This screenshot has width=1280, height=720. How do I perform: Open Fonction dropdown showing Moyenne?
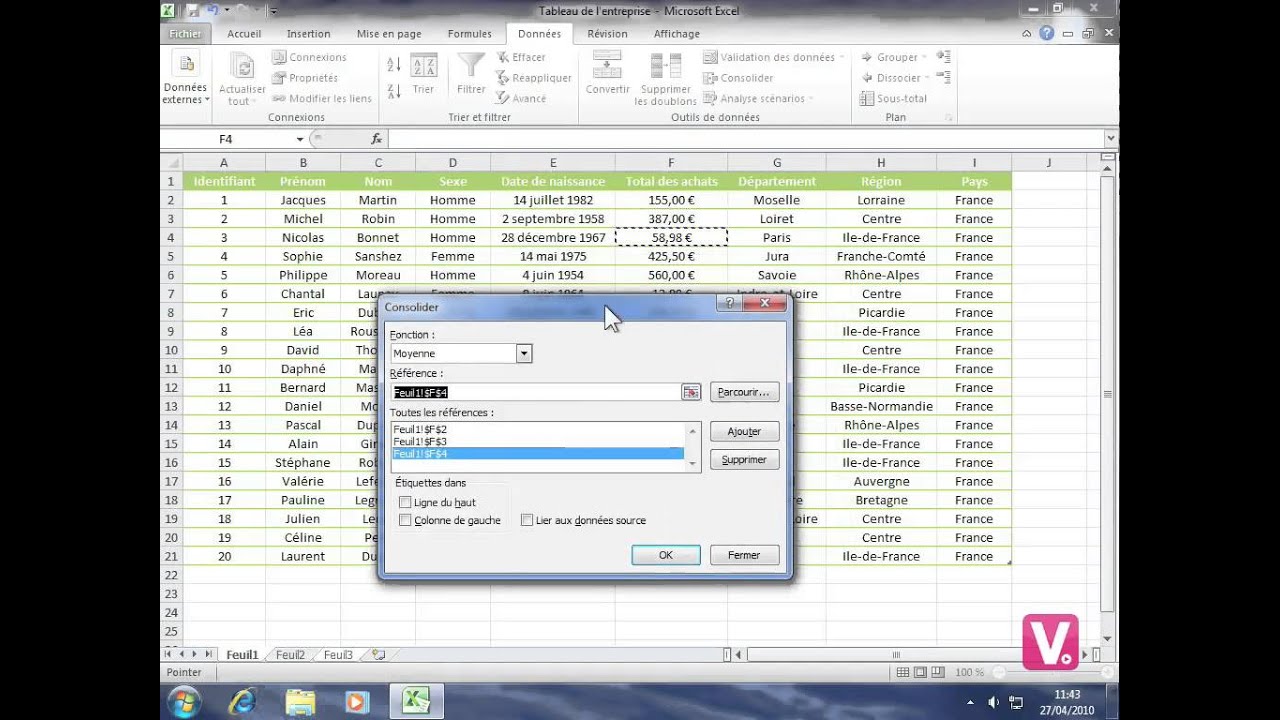[523, 353]
